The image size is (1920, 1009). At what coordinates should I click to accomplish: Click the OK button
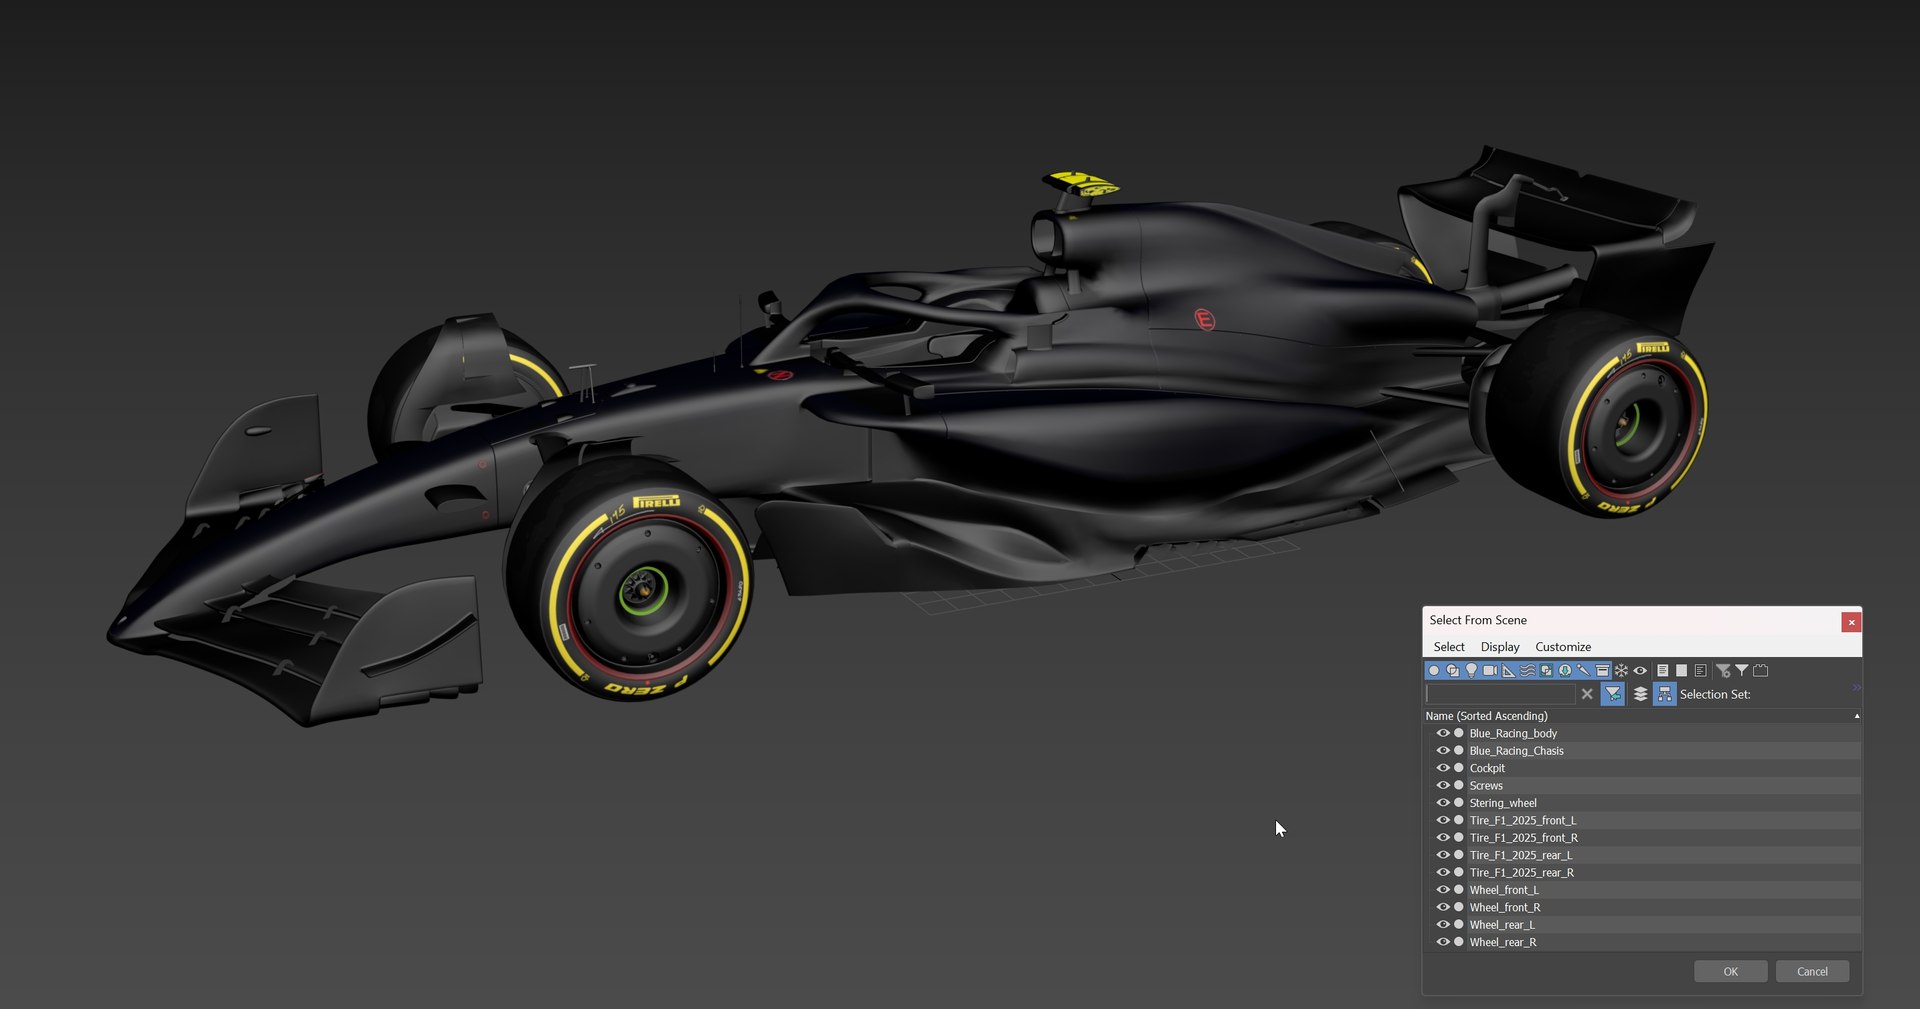coord(1730,972)
